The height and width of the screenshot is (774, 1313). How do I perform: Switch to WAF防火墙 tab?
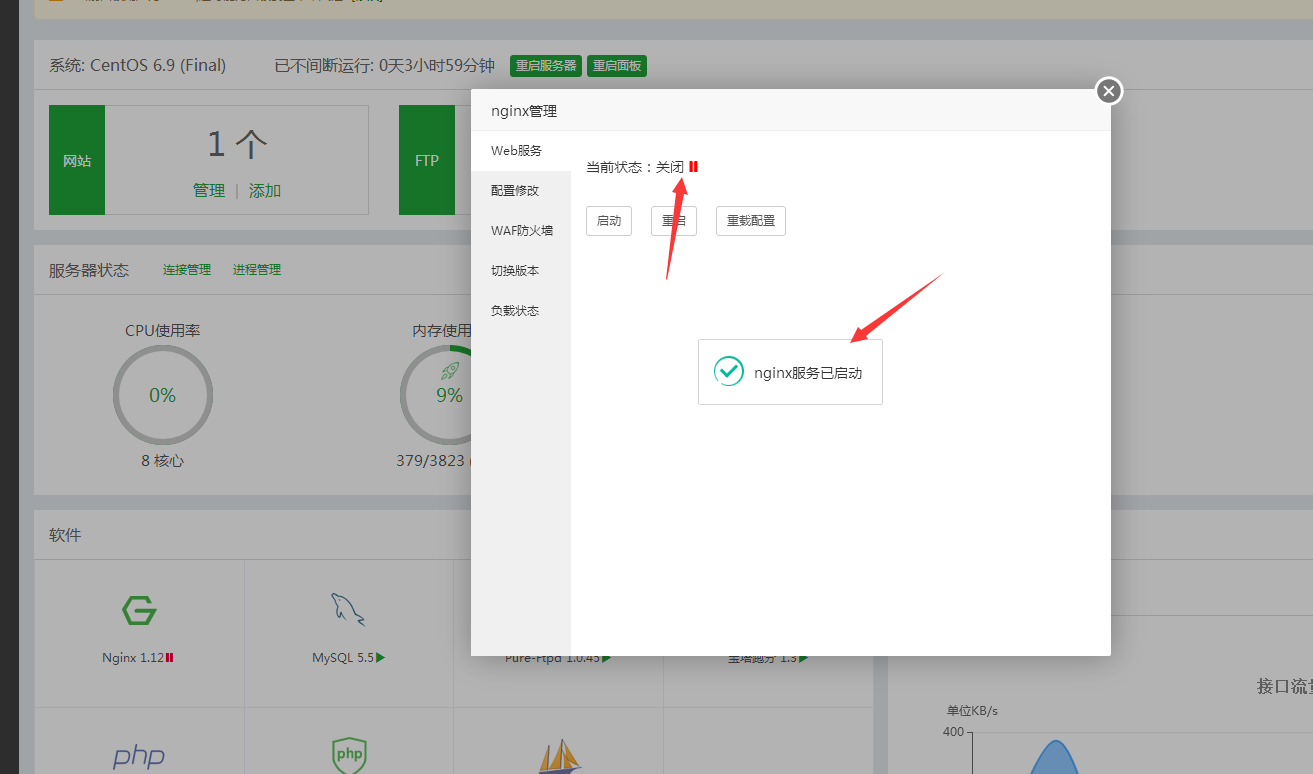point(521,231)
